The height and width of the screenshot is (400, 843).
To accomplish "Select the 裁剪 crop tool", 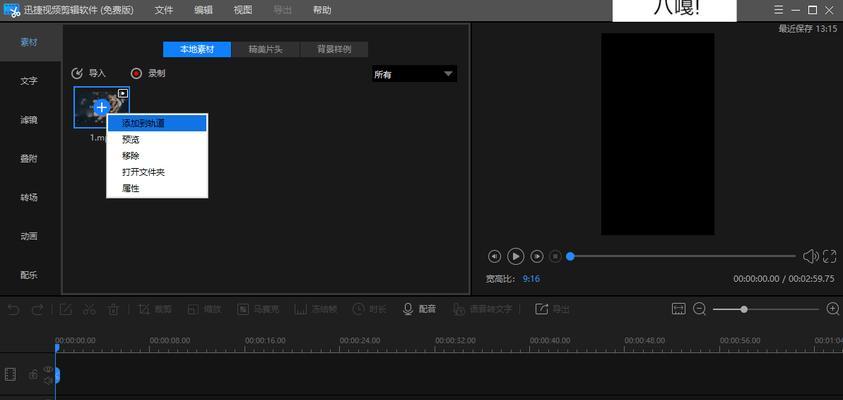I will (x=155, y=309).
